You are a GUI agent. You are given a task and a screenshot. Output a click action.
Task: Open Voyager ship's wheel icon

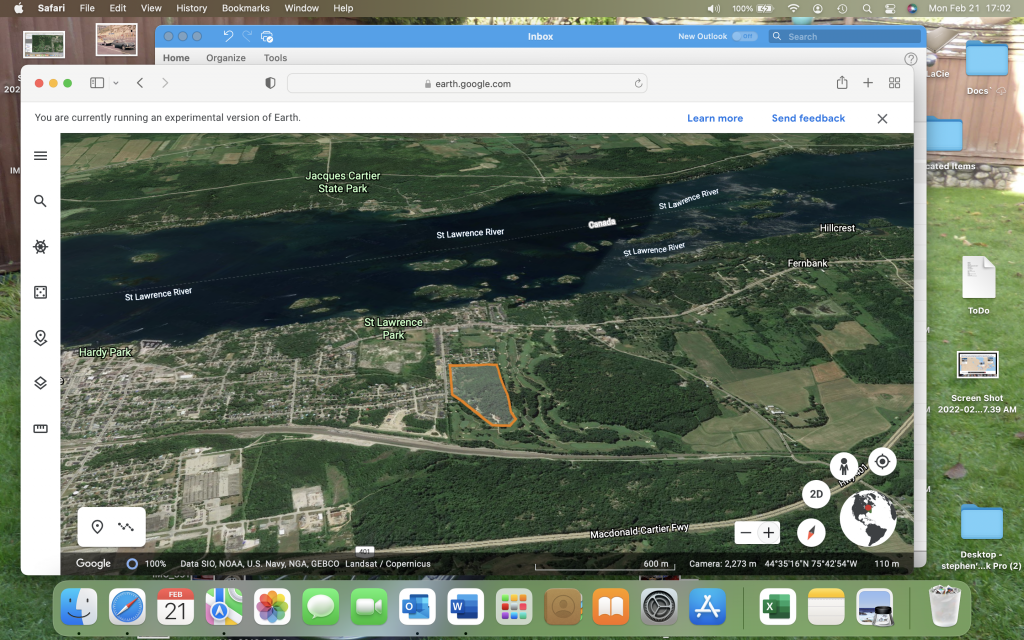pyautogui.click(x=40, y=247)
